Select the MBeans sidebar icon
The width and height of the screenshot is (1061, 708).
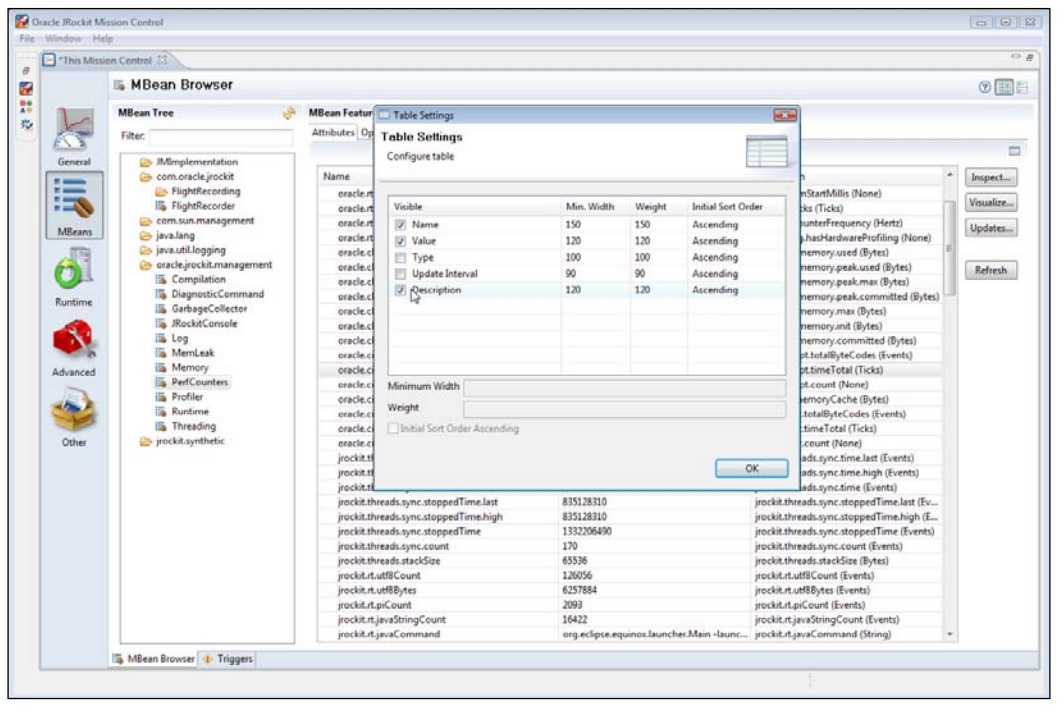tap(75, 200)
